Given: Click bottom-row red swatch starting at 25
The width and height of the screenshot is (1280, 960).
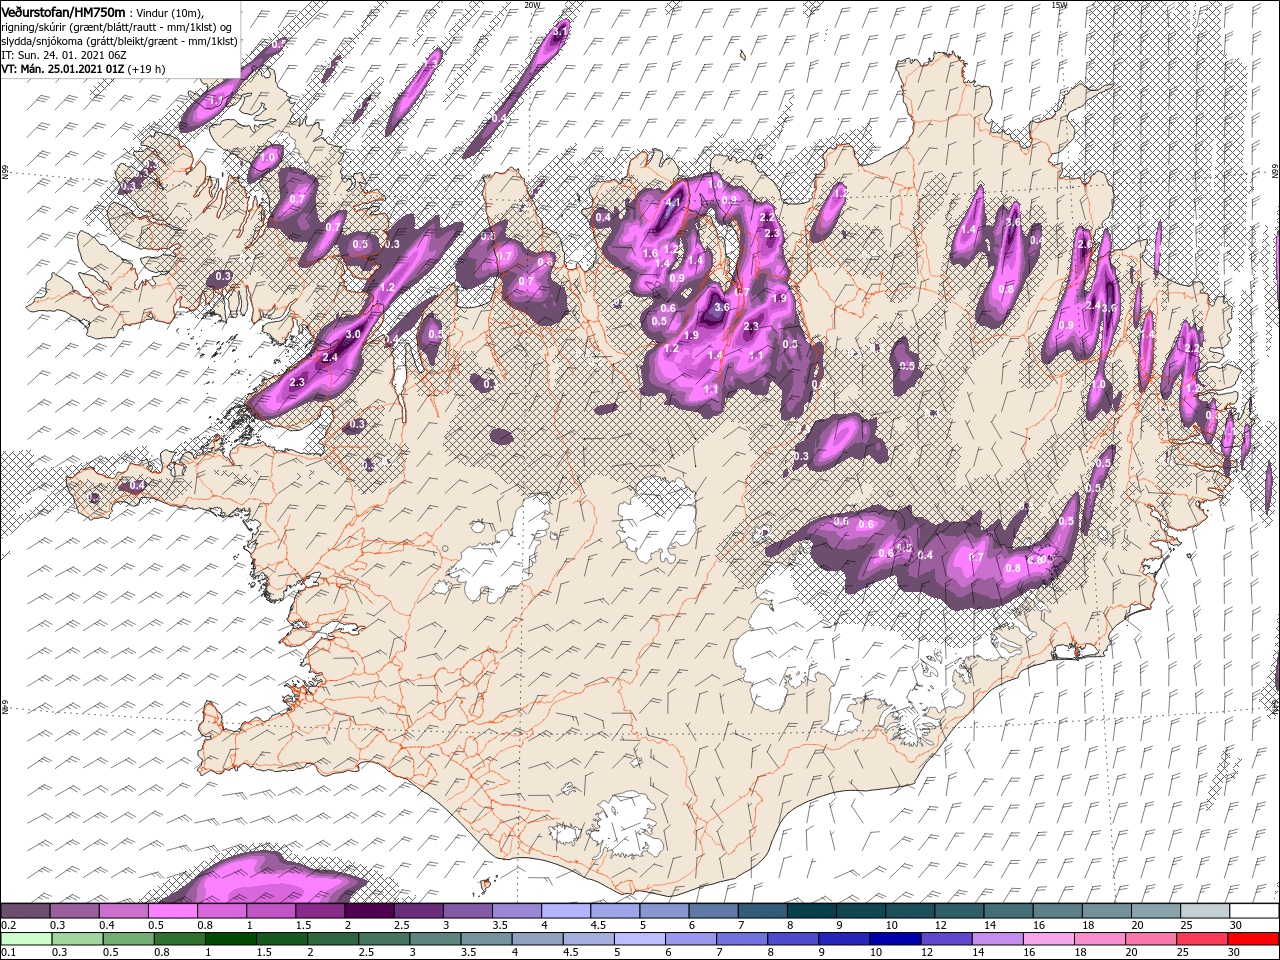Looking at the screenshot, I should (x=1201, y=939).
